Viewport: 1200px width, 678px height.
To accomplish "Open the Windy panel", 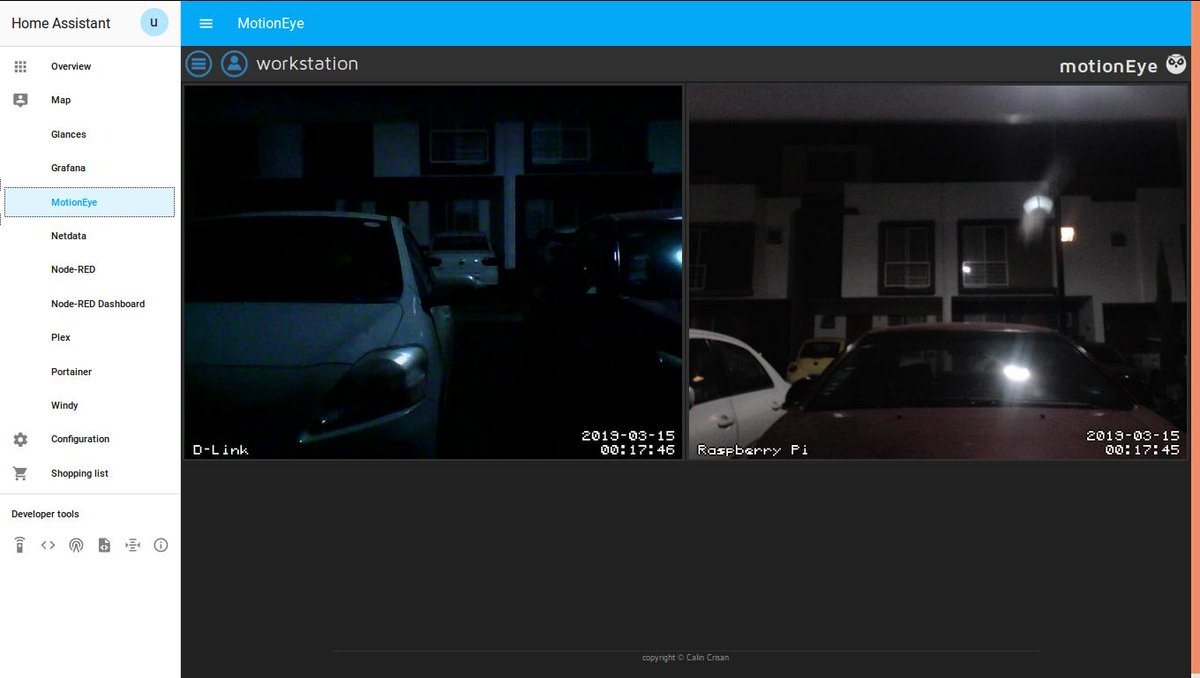I will point(90,406).
